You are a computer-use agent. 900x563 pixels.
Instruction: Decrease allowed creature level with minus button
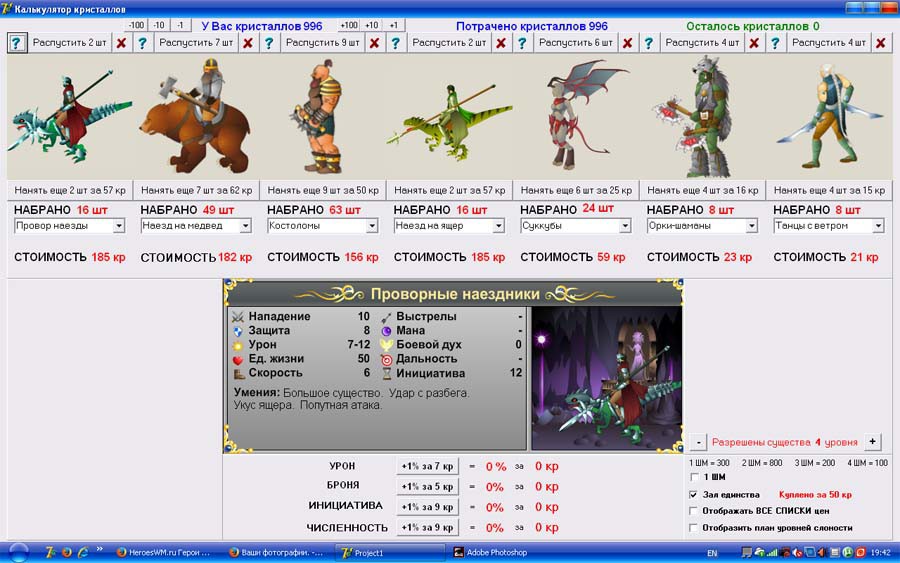point(698,442)
